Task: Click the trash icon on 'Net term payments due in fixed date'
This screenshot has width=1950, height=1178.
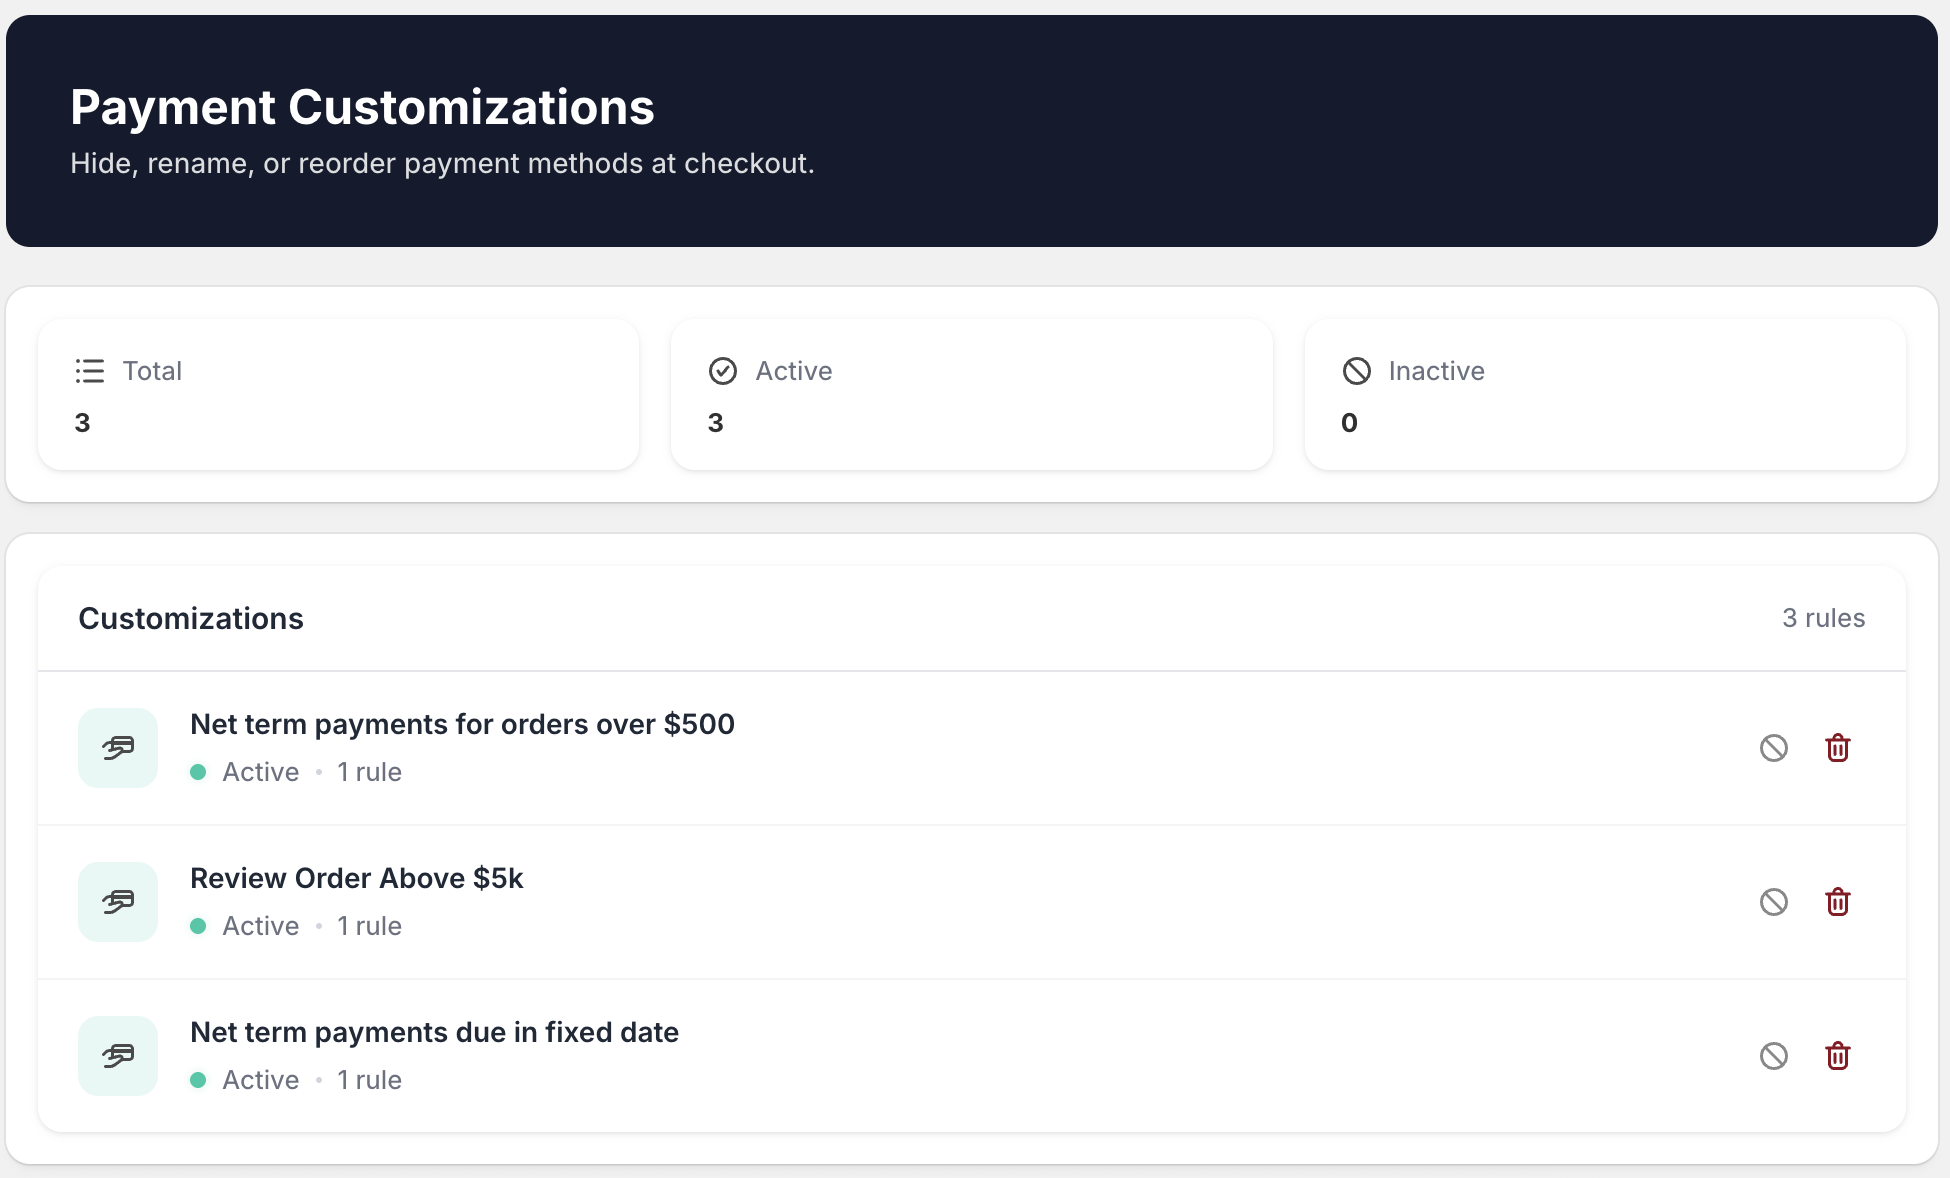Action: tap(1837, 1055)
